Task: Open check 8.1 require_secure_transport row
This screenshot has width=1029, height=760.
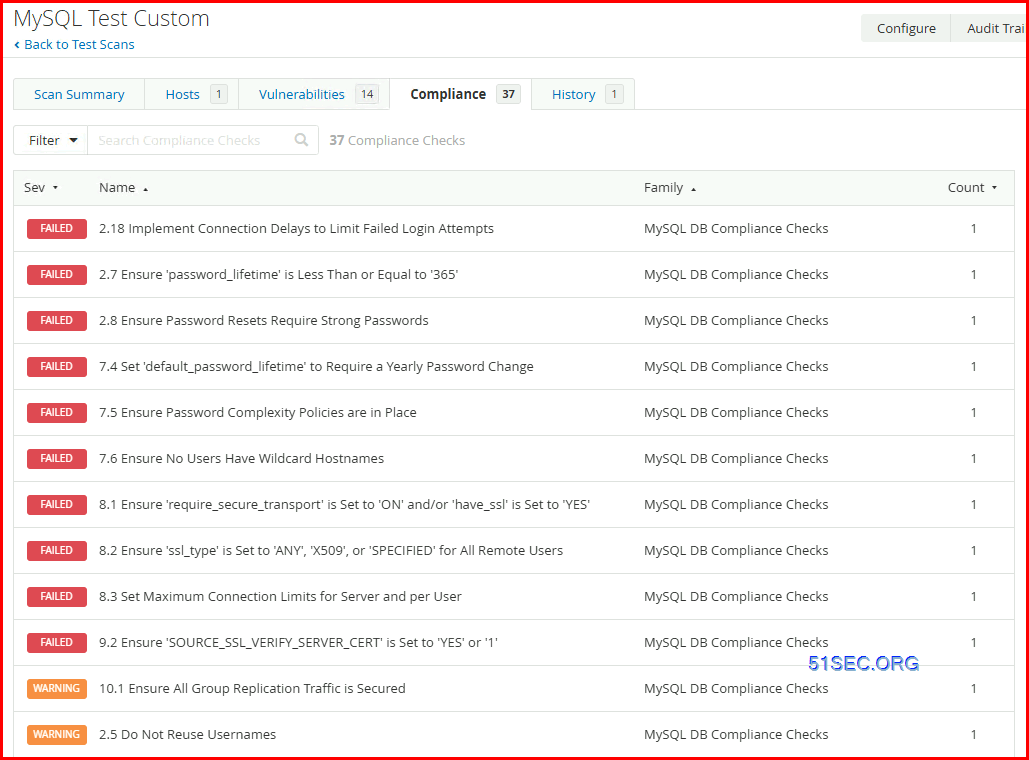Action: (x=514, y=504)
